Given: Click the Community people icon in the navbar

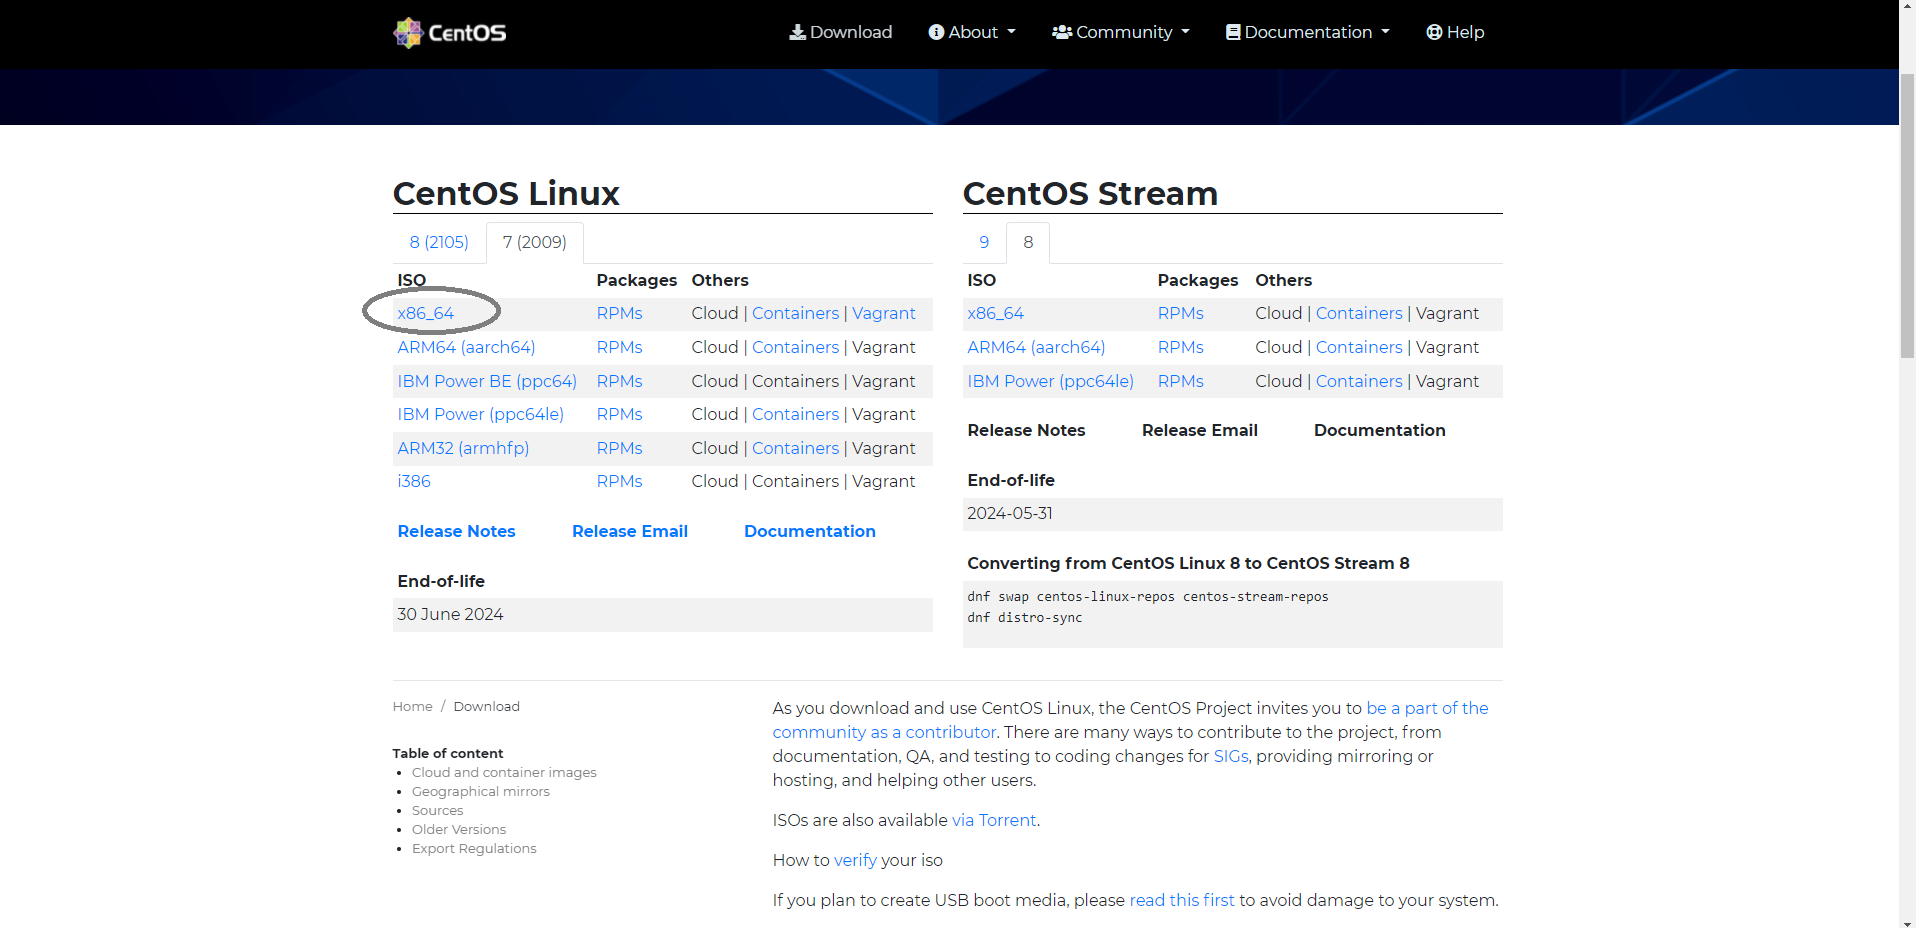Looking at the screenshot, I should (1062, 32).
